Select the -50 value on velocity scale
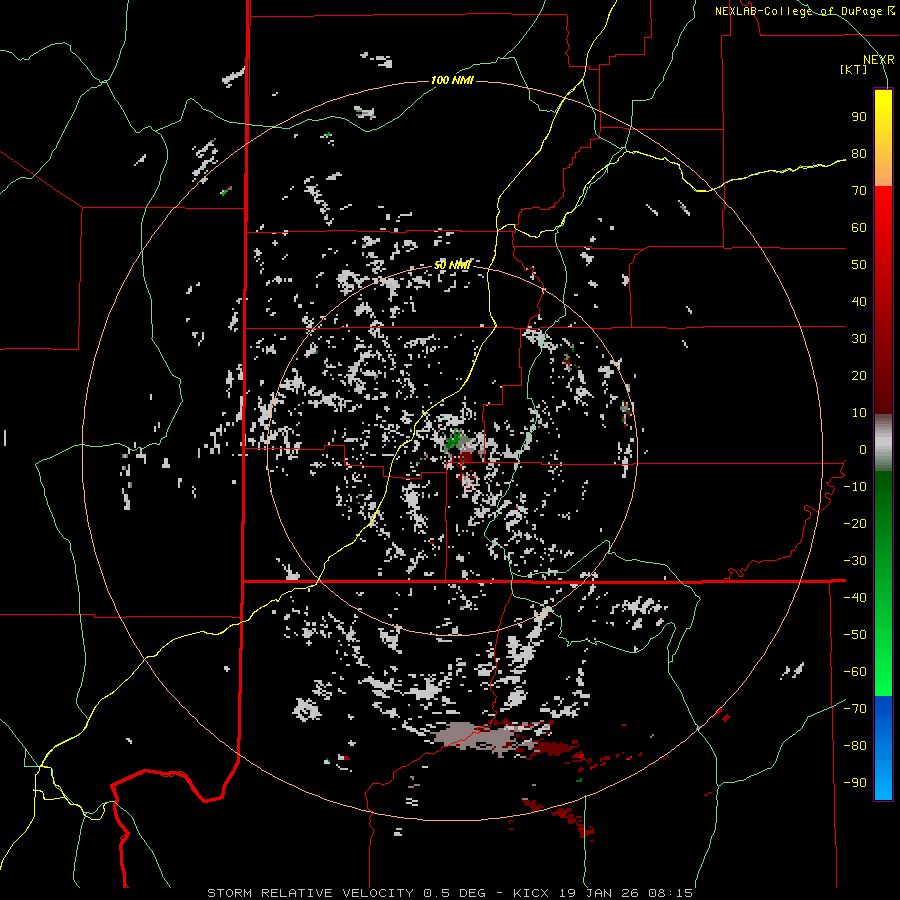The image size is (900, 900). click(855, 635)
